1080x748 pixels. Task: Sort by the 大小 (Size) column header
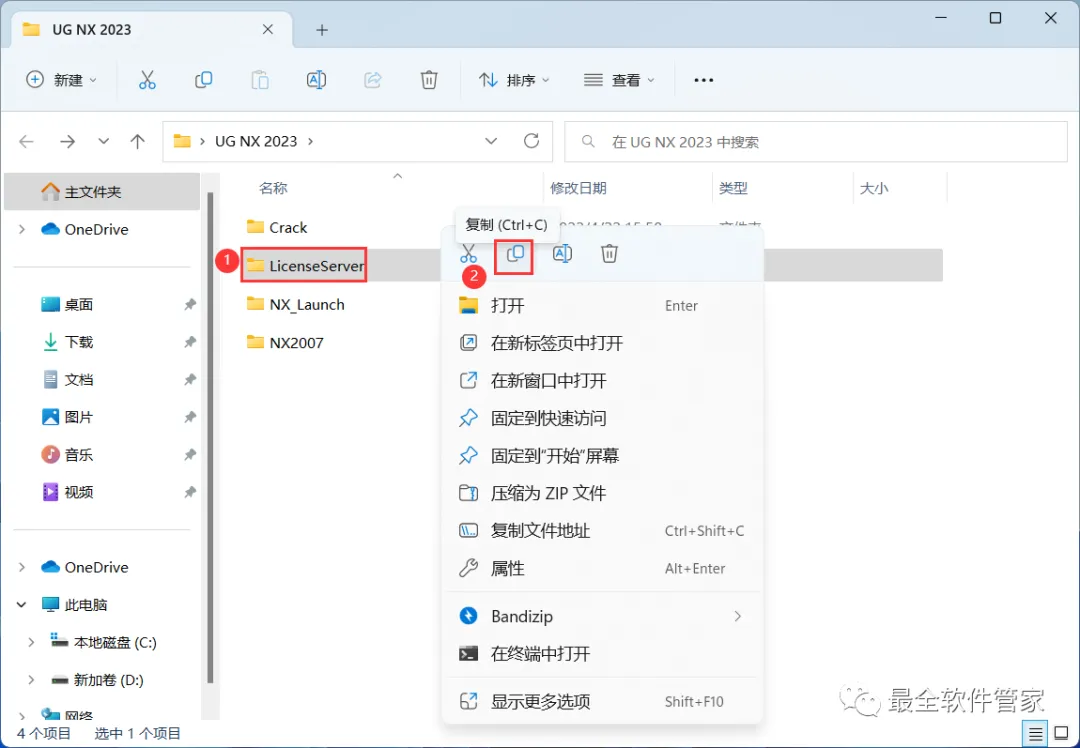pyautogui.click(x=873, y=188)
